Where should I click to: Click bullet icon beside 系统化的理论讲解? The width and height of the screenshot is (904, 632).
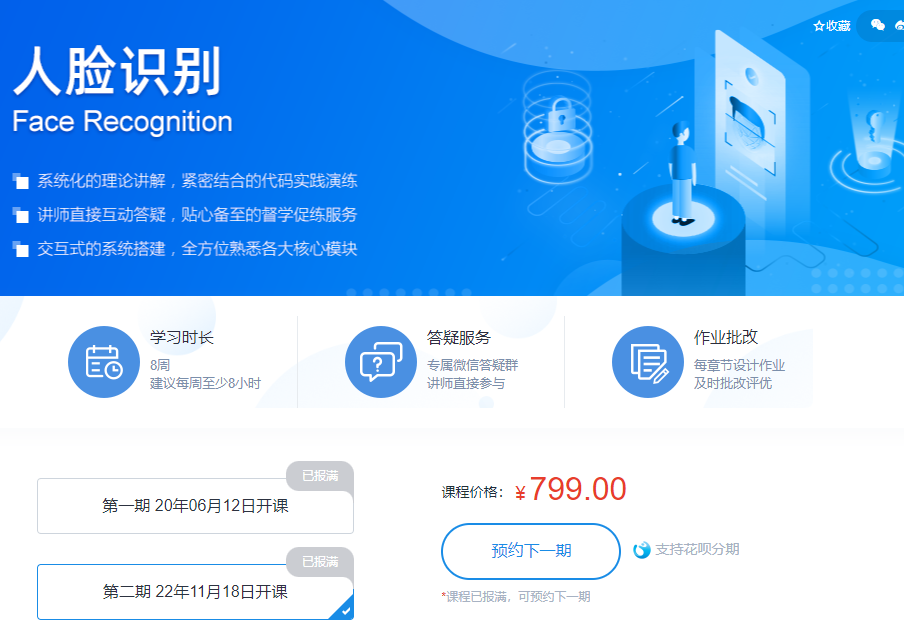pyautogui.click(x=21, y=181)
